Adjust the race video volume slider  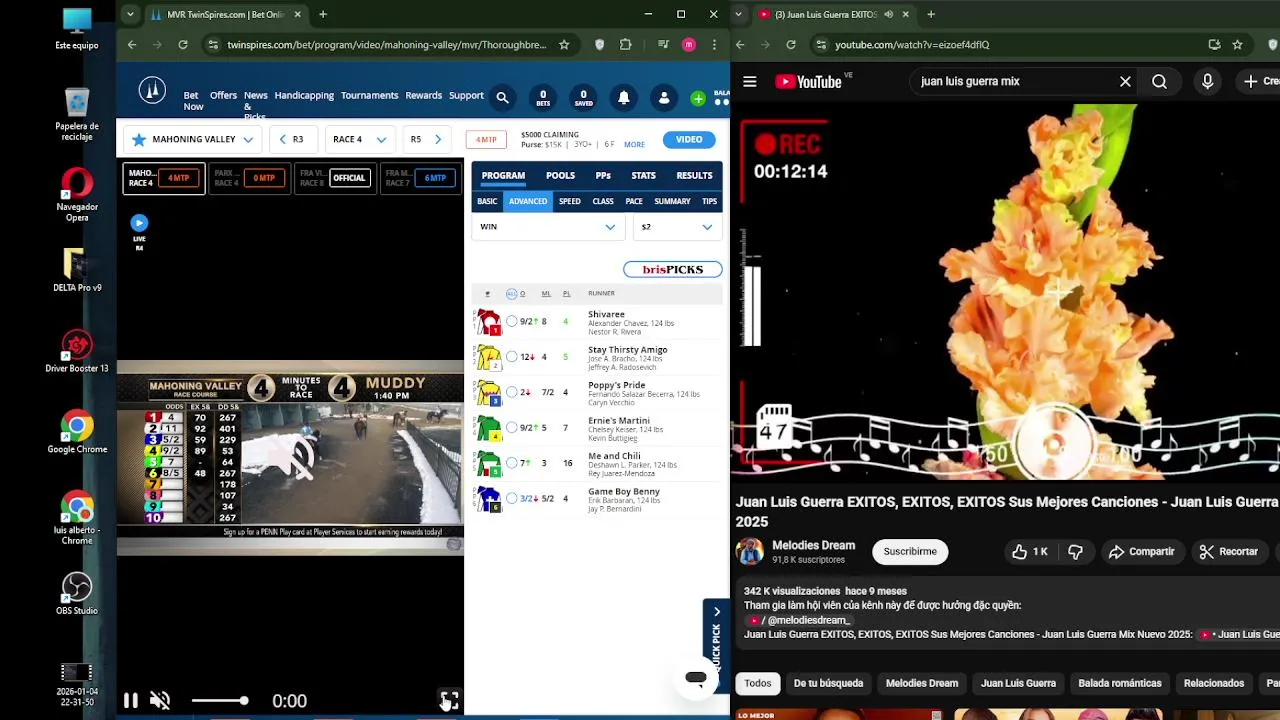click(219, 701)
